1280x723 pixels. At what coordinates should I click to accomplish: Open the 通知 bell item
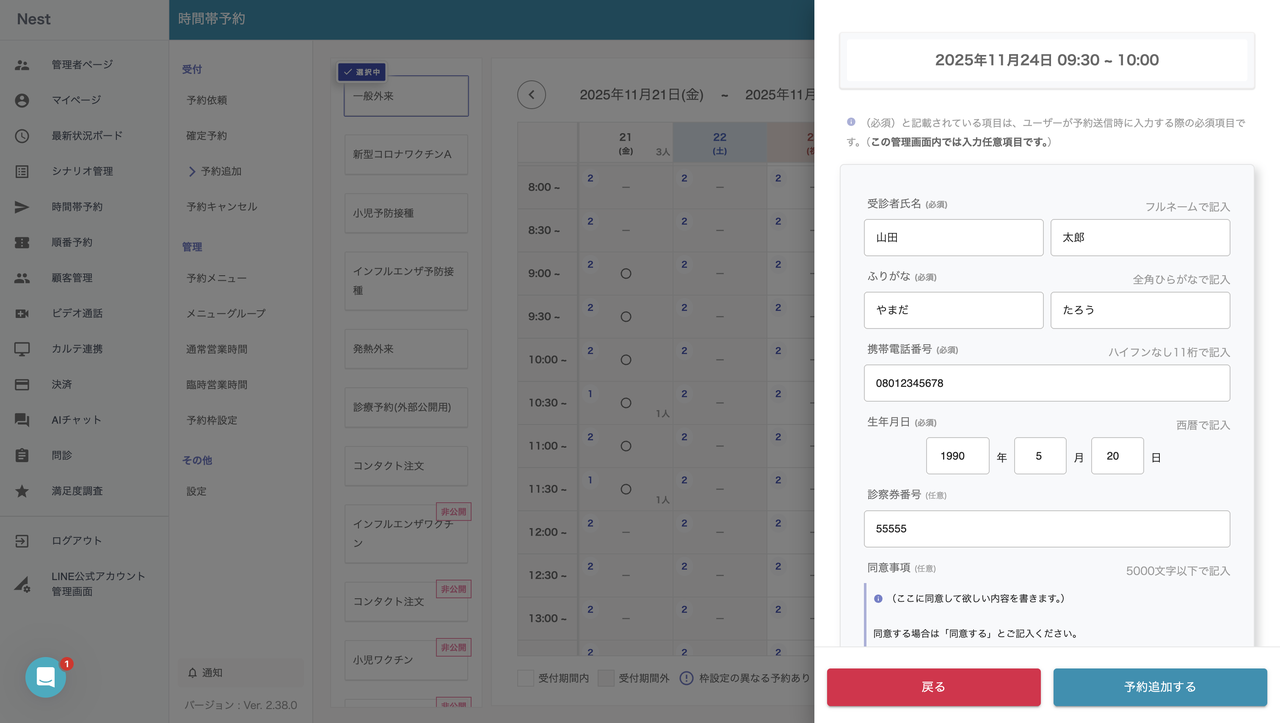tap(239, 673)
